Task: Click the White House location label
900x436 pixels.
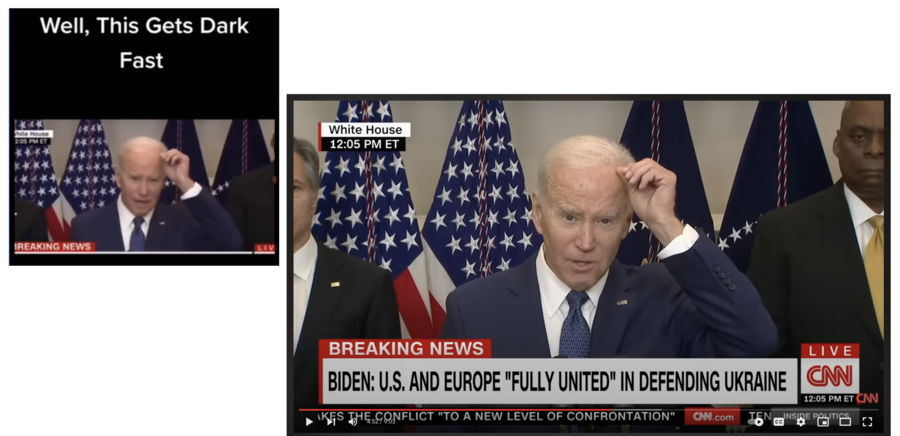Action: [x=365, y=130]
